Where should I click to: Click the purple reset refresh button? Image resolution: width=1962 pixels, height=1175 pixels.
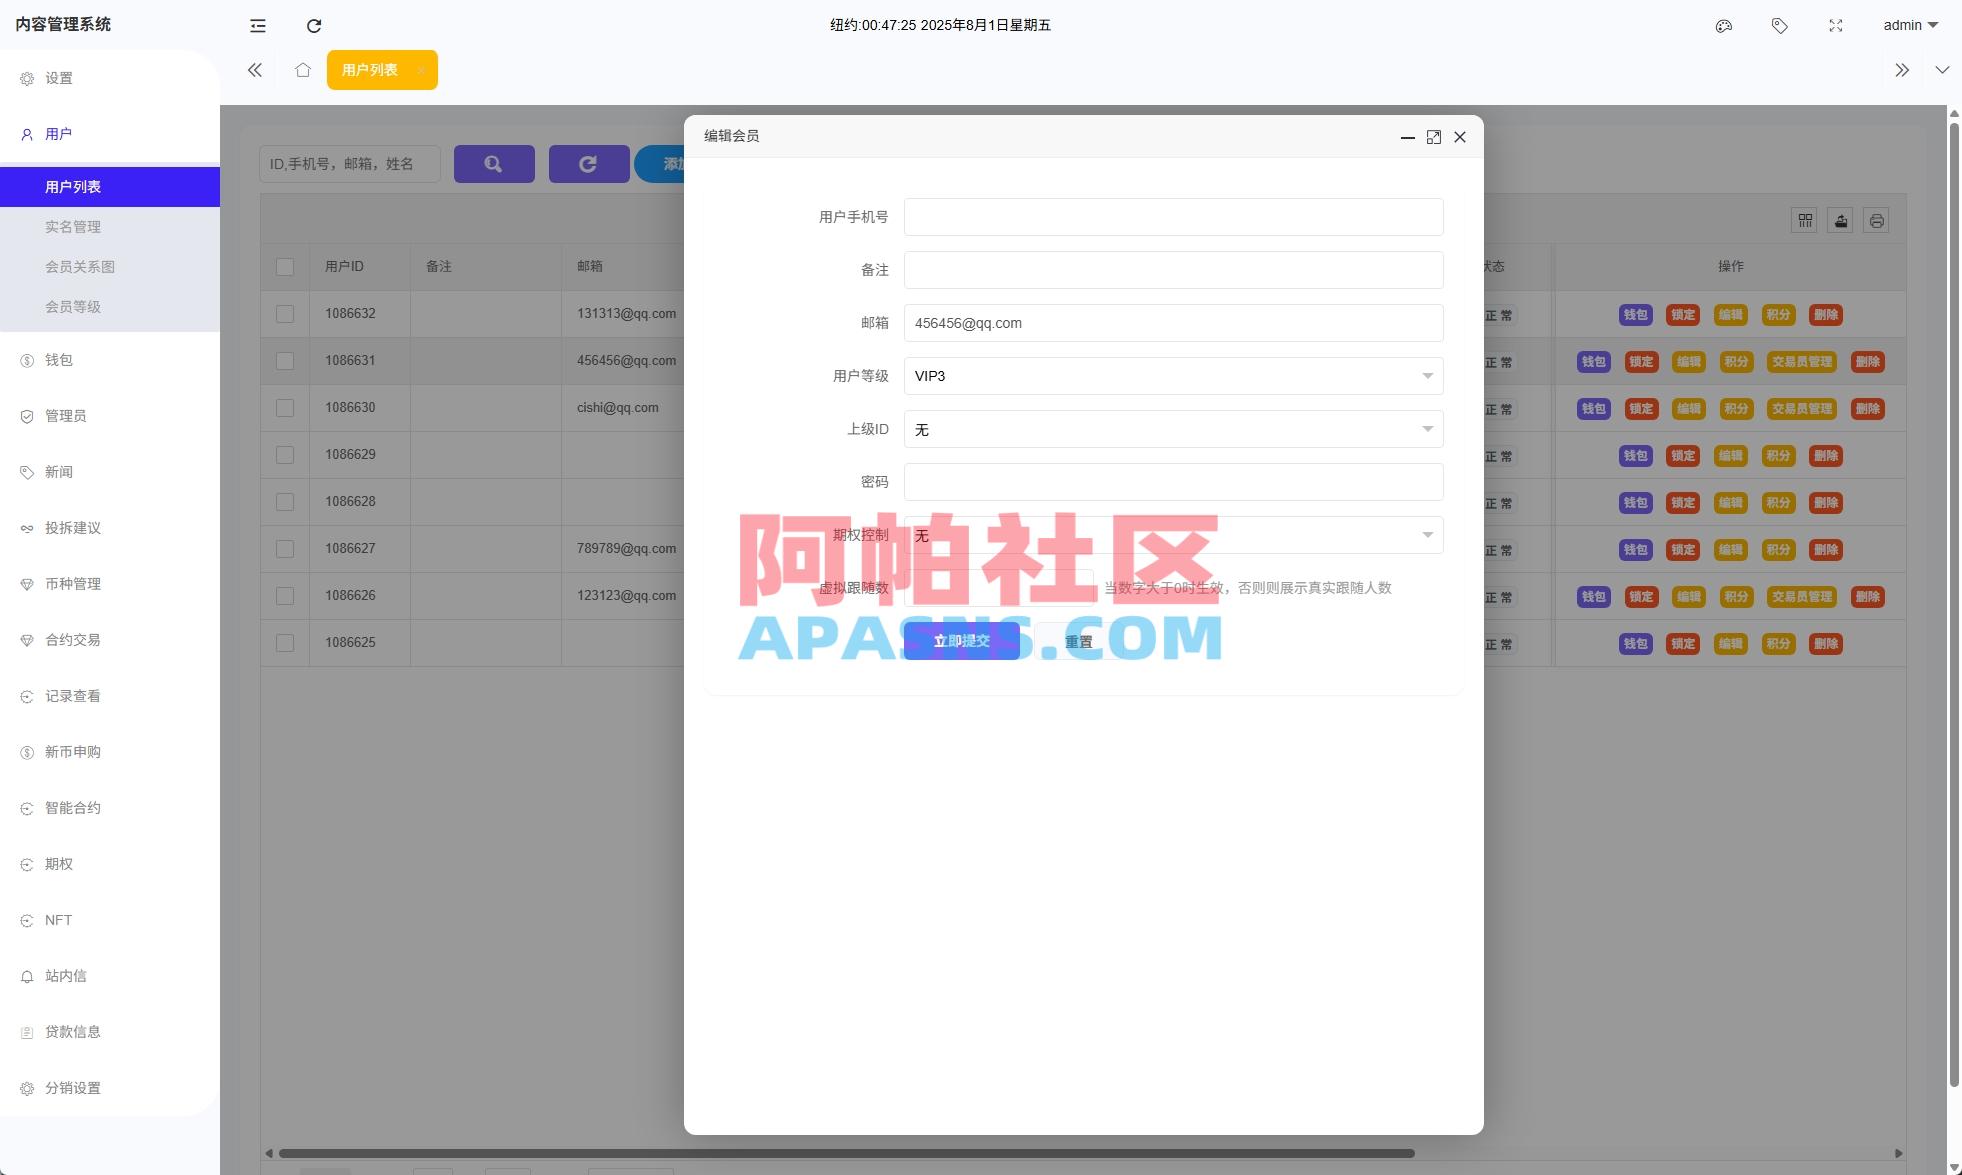click(589, 164)
